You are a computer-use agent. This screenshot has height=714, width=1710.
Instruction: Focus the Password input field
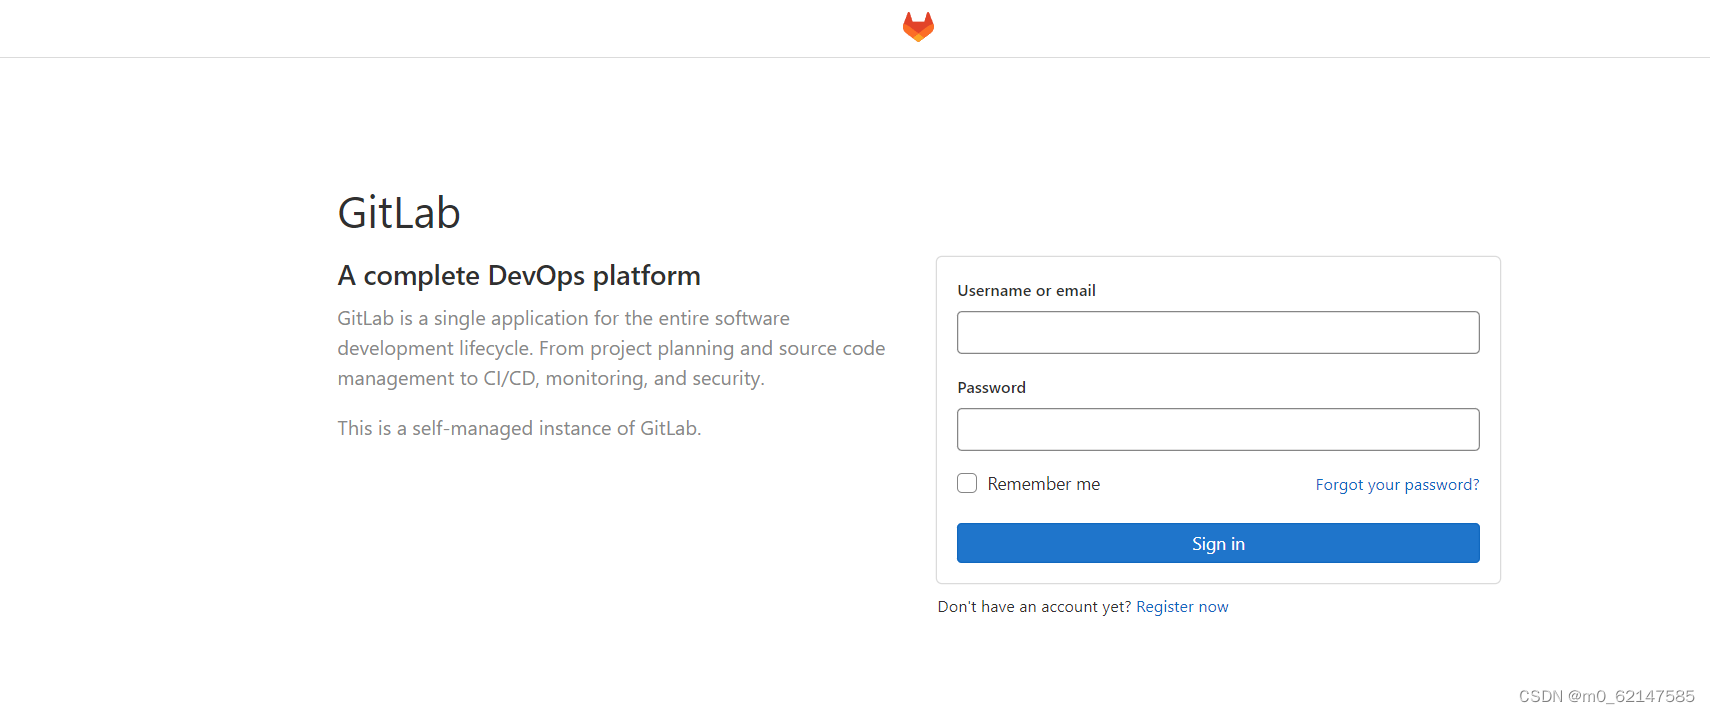pyautogui.click(x=1218, y=429)
